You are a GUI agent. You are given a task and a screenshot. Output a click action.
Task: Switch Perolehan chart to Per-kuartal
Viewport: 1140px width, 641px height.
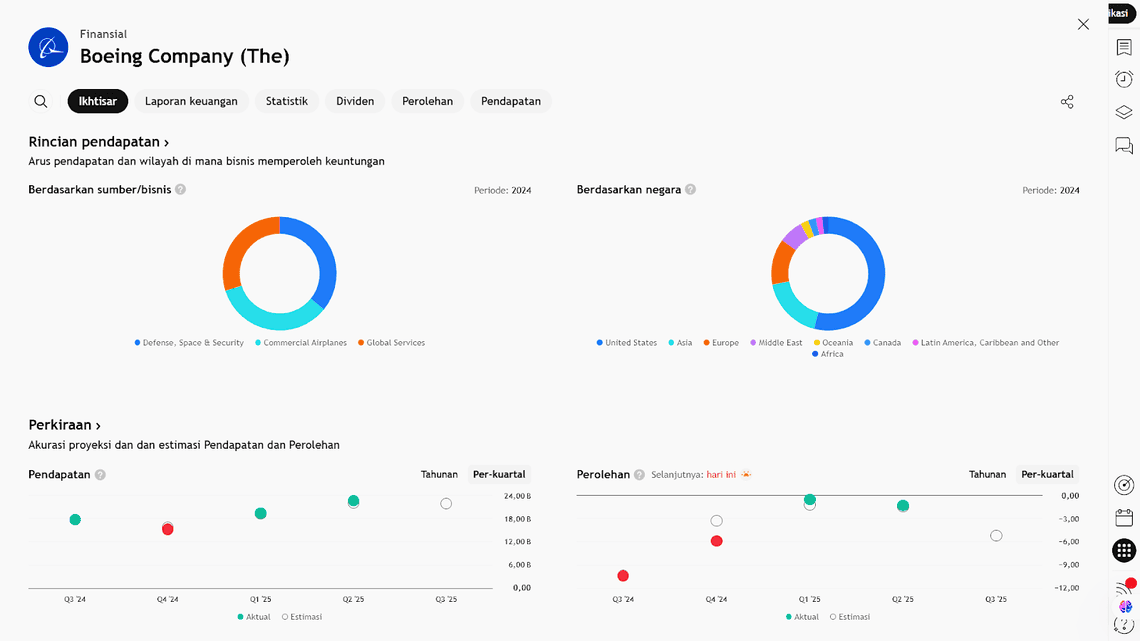[1047, 475]
